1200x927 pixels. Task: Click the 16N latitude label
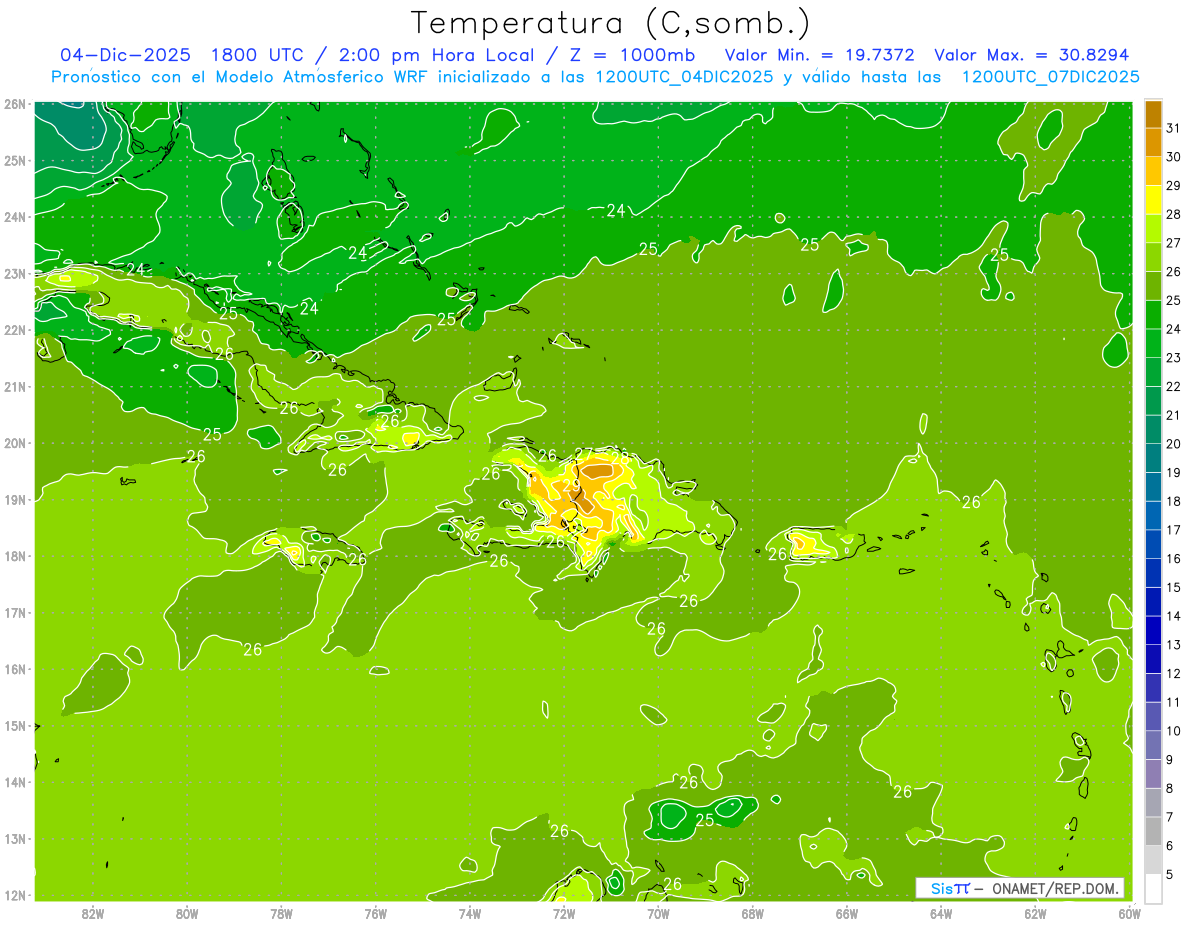[x=14, y=669]
